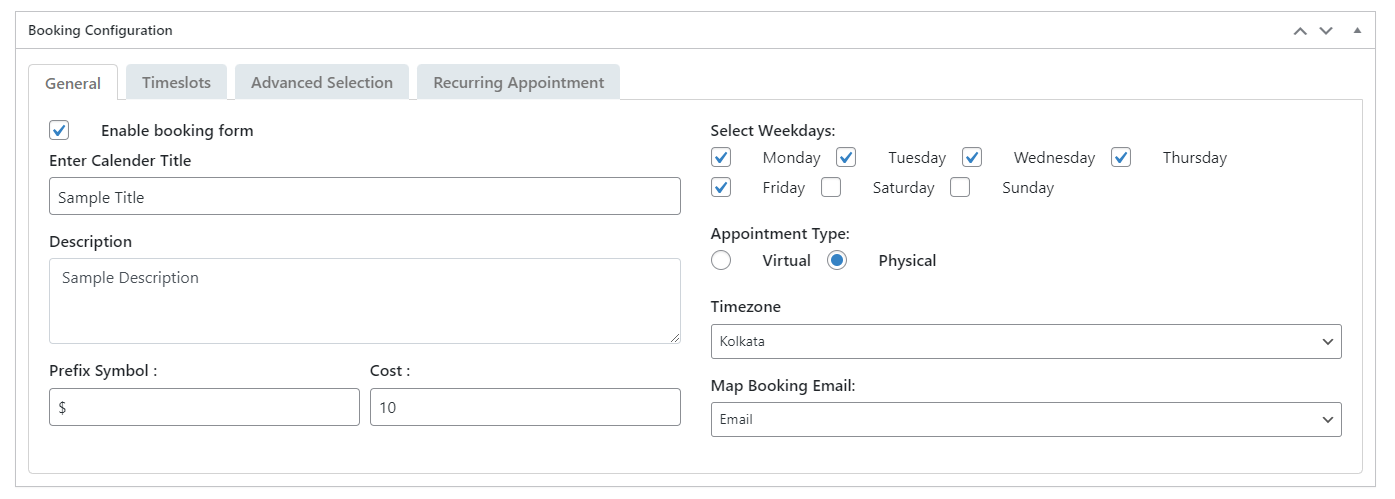Screen dimensions: 1395x499
Task: Click the Cost input field
Action: (x=525, y=407)
